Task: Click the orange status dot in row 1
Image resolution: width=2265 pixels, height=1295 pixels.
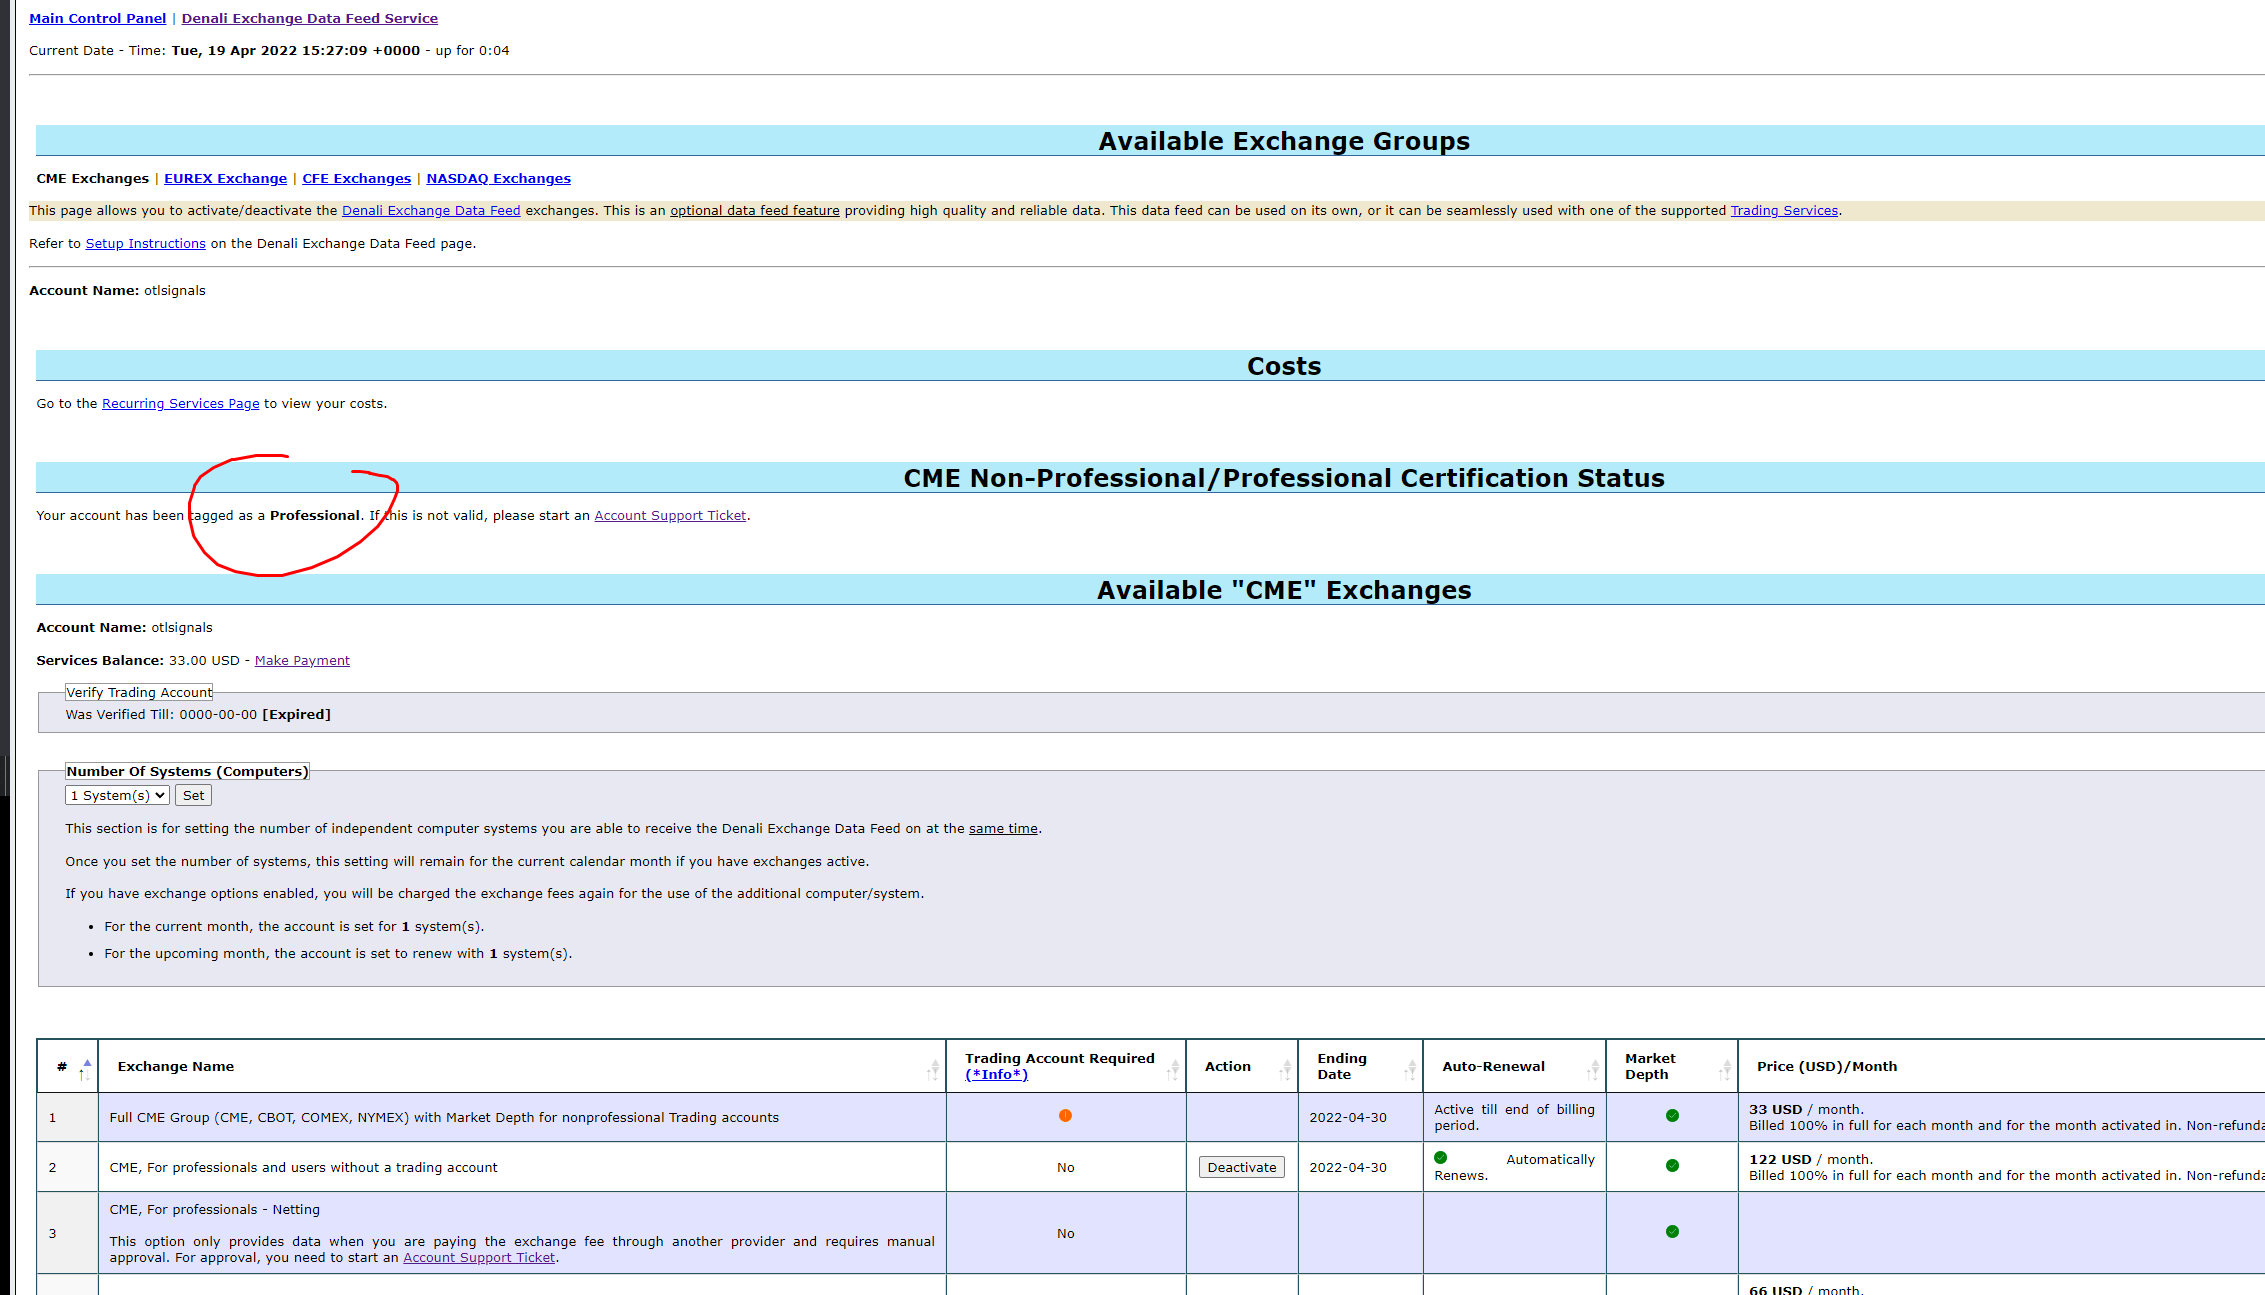Action: point(1065,1116)
